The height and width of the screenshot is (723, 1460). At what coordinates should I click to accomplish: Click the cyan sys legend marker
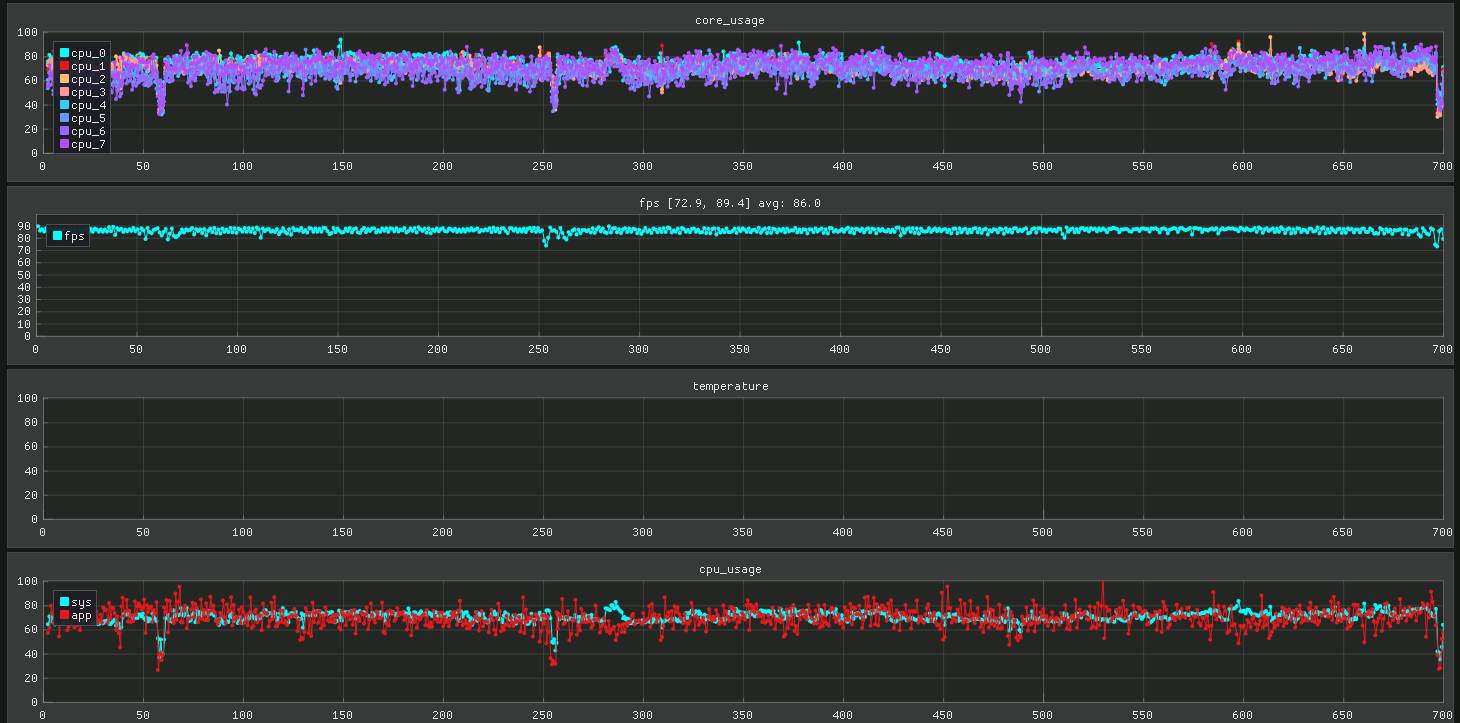point(64,602)
